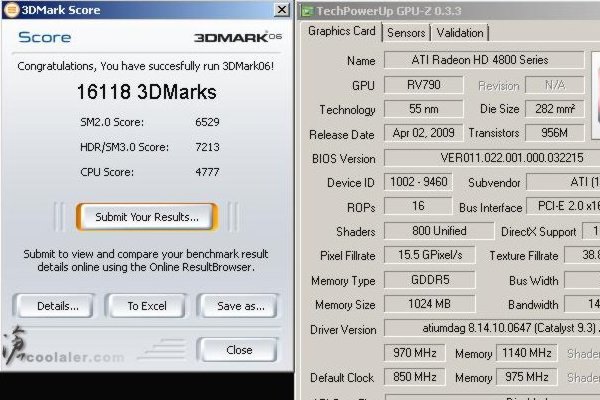This screenshot has width=600, height=400.
Task: Click the Close button in 3DMark
Action: pos(238,350)
